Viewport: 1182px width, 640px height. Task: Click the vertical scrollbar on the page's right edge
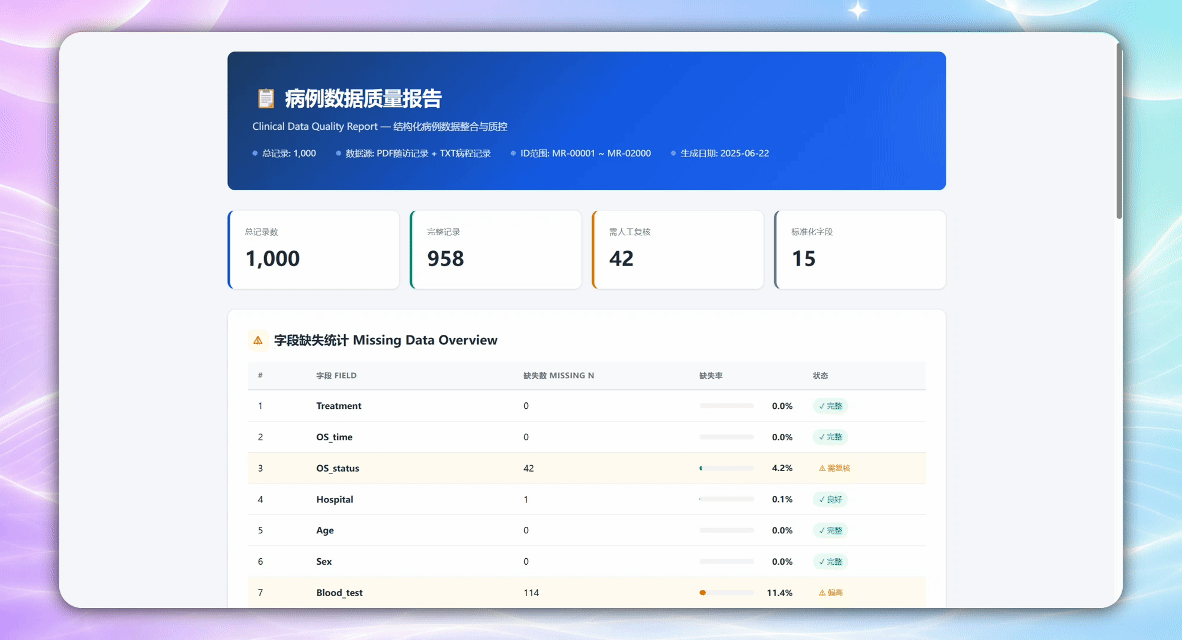(1119, 132)
